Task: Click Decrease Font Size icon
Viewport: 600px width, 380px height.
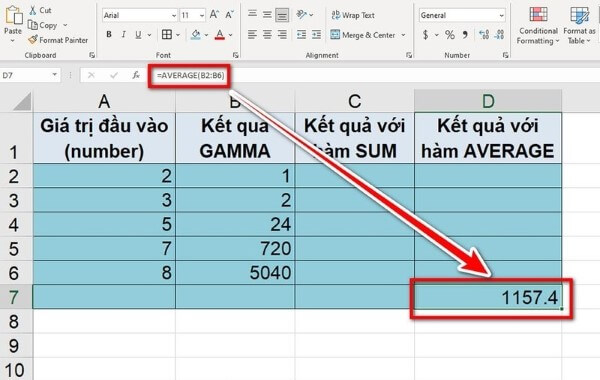Action: pos(229,15)
